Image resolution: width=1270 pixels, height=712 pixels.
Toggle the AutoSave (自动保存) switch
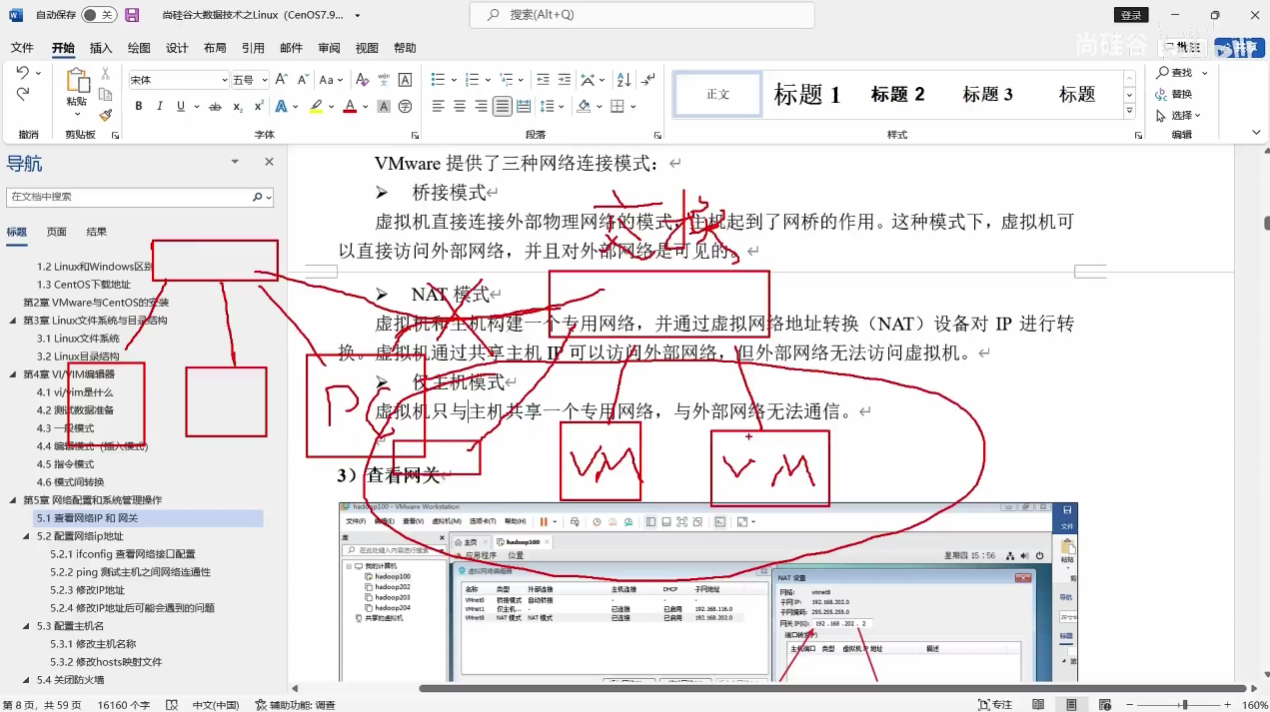tap(98, 15)
